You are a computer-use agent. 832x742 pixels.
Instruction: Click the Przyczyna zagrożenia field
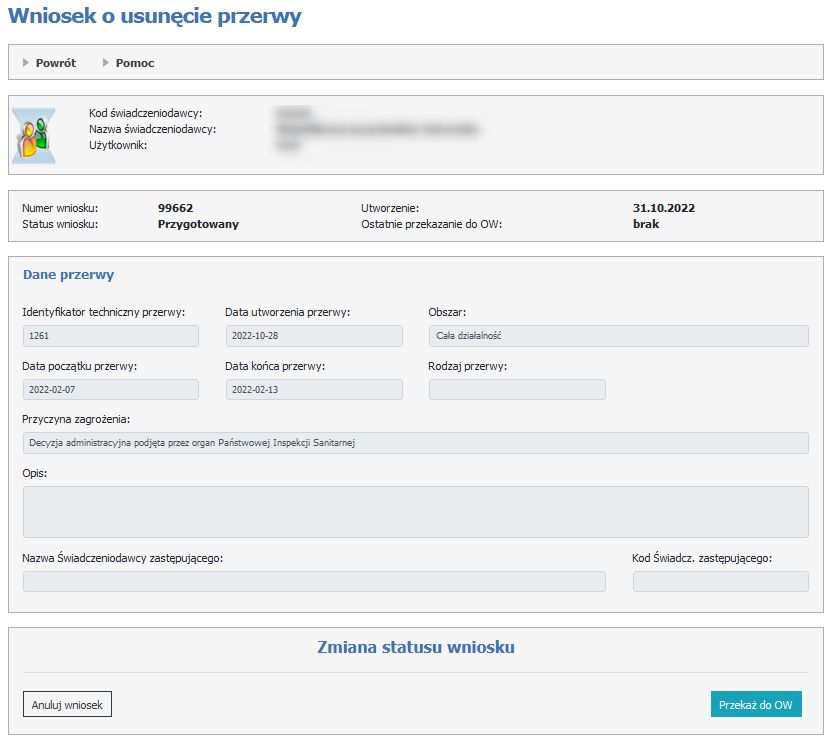(415, 443)
